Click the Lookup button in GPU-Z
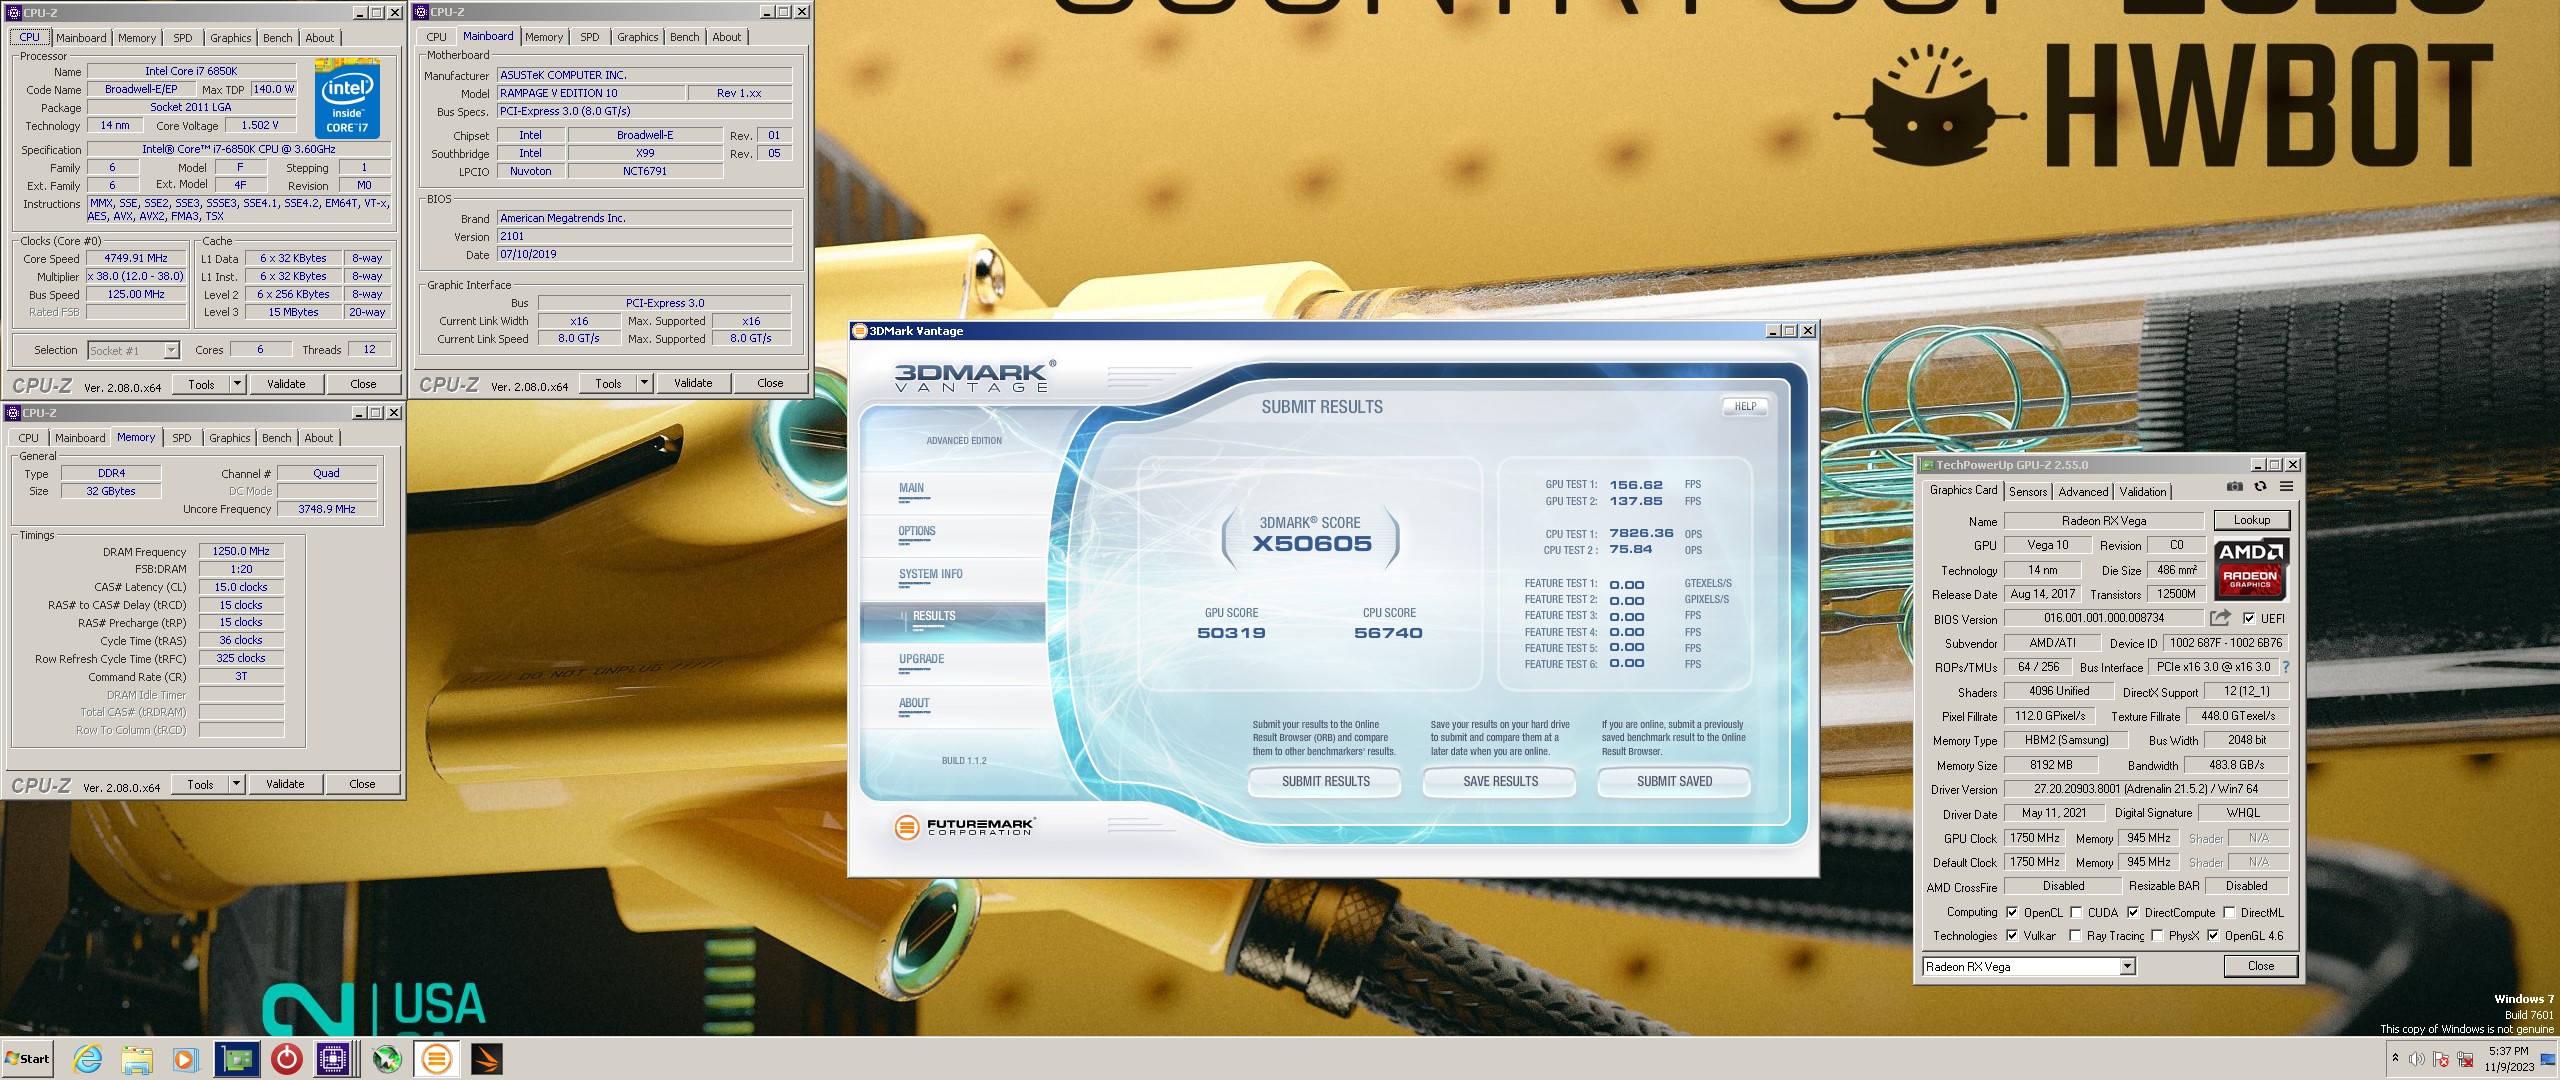This screenshot has height=1080, width=2560. click(x=2251, y=520)
